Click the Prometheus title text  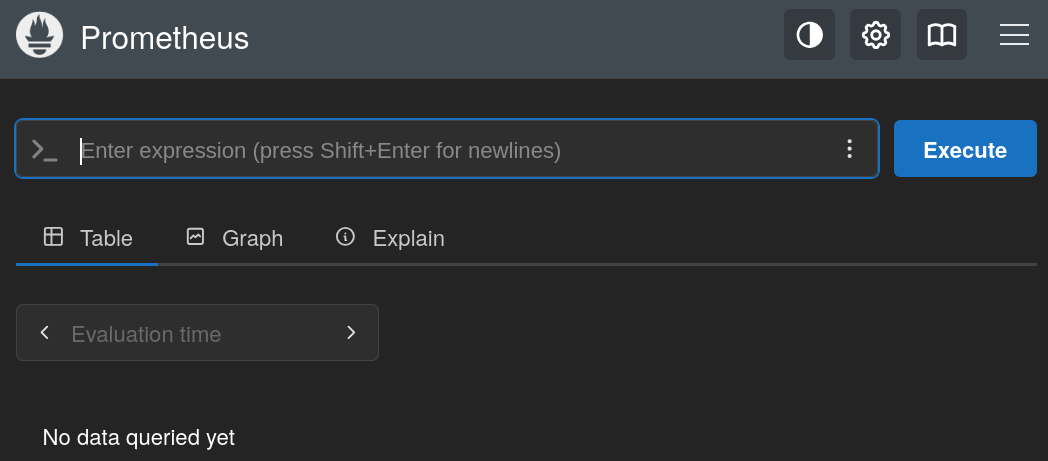[x=164, y=38]
